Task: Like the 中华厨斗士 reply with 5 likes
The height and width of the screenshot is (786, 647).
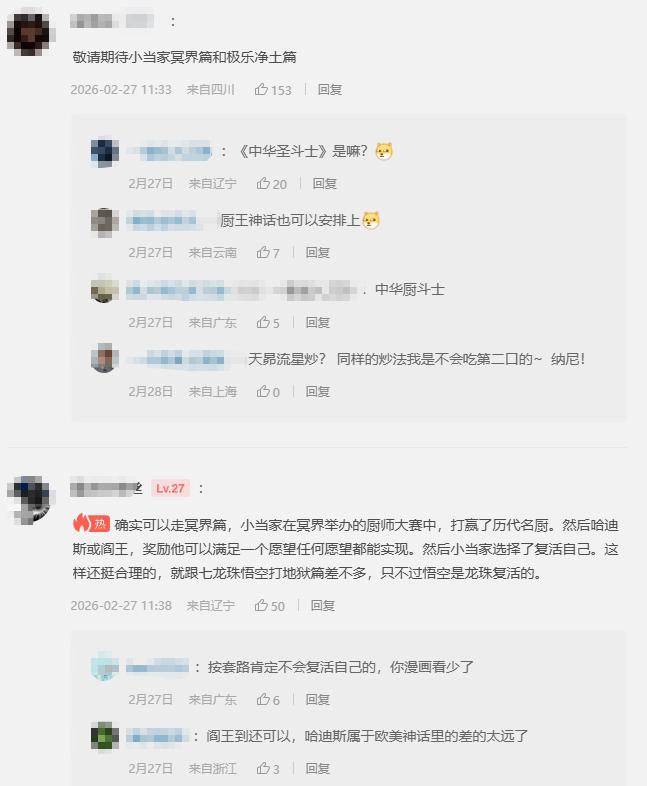Action: coord(268,322)
